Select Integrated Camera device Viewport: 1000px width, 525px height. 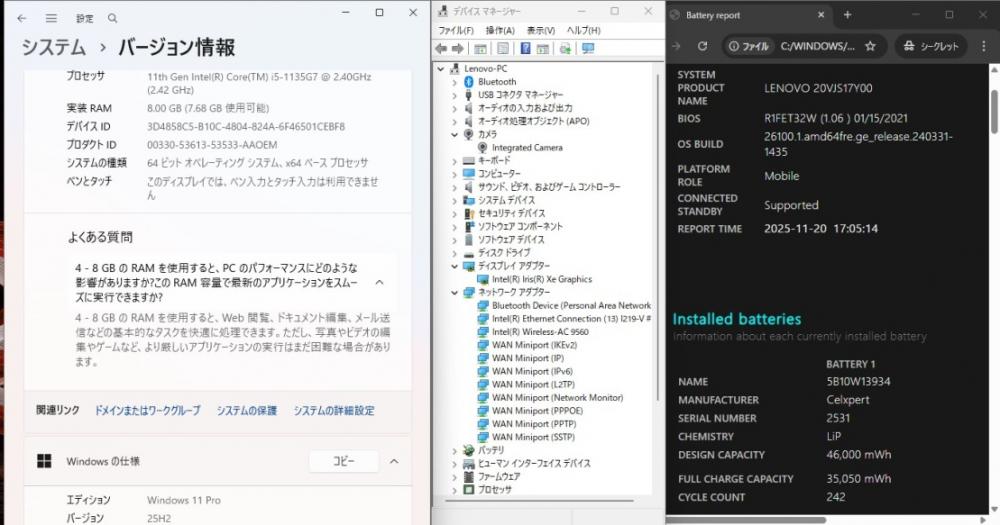tap(527, 147)
